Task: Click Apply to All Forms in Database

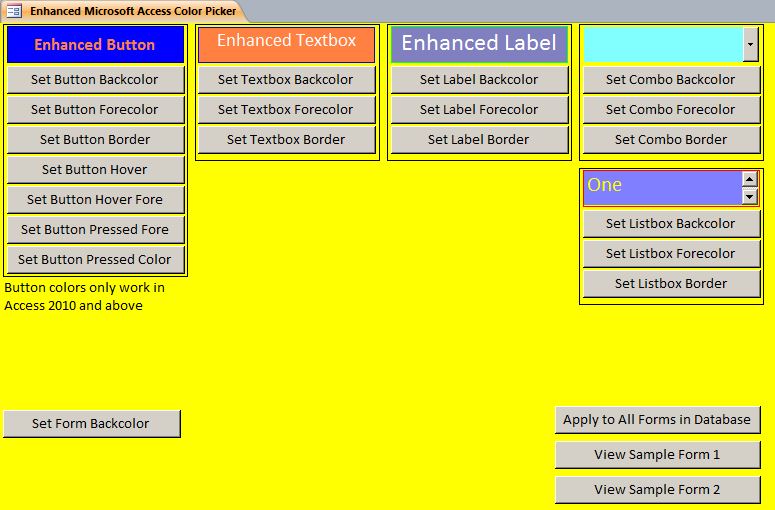Action: [x=657, y=420]
